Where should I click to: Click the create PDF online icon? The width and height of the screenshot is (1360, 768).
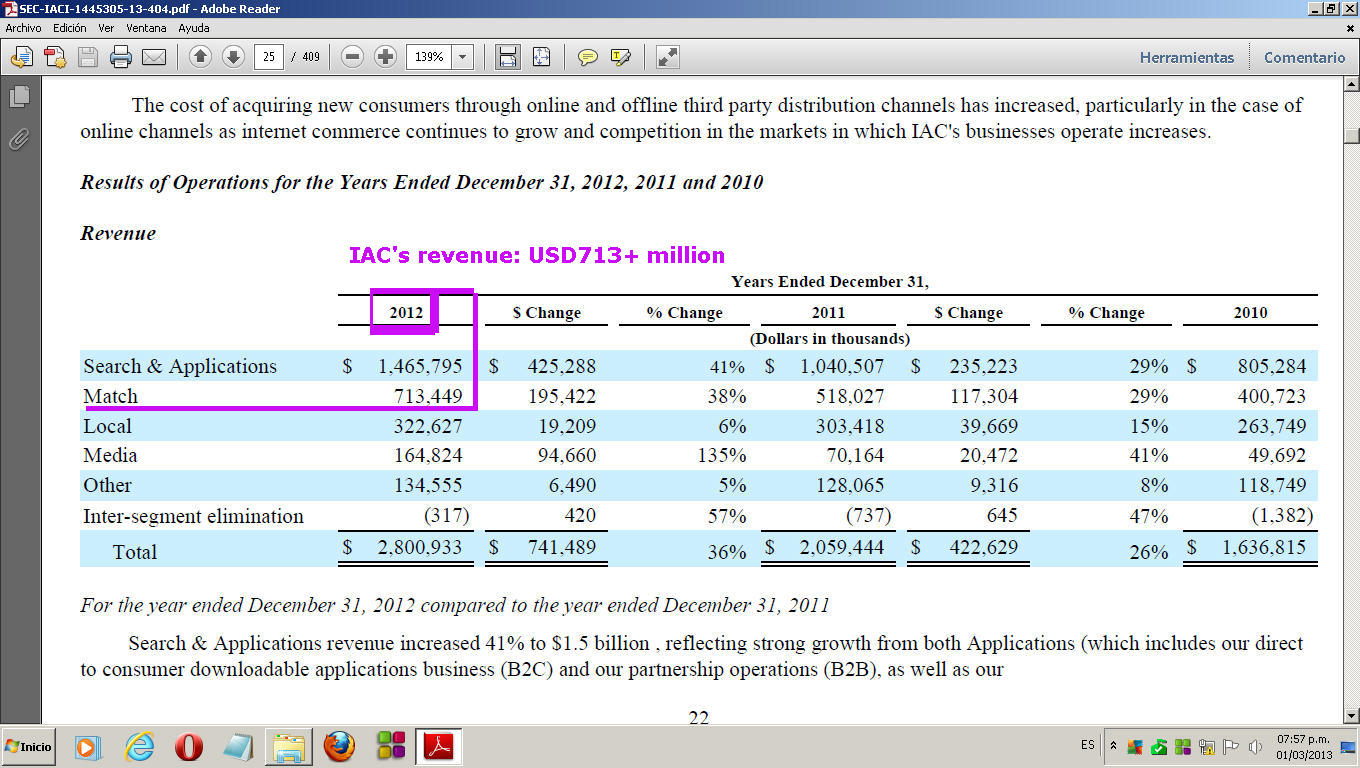55,57
